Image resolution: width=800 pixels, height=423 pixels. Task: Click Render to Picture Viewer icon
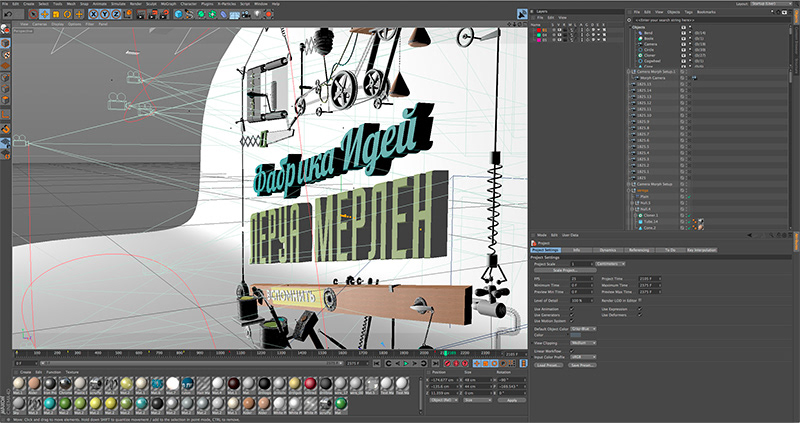point(153,14)
